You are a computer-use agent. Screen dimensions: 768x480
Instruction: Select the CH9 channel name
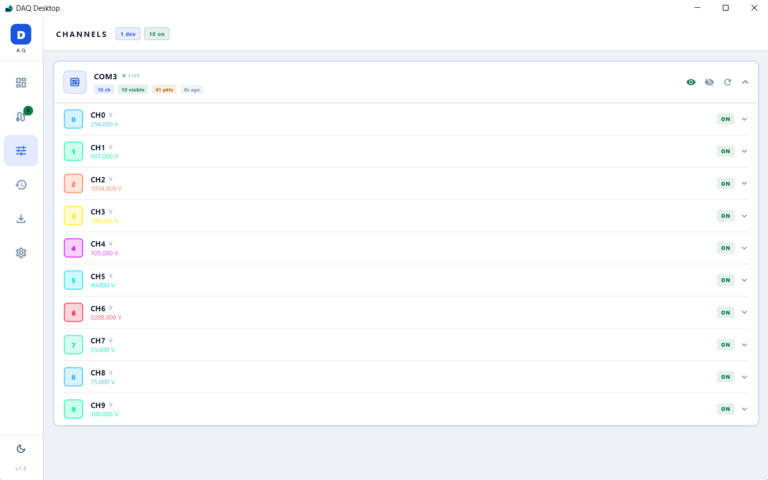[x=98, y=406]
